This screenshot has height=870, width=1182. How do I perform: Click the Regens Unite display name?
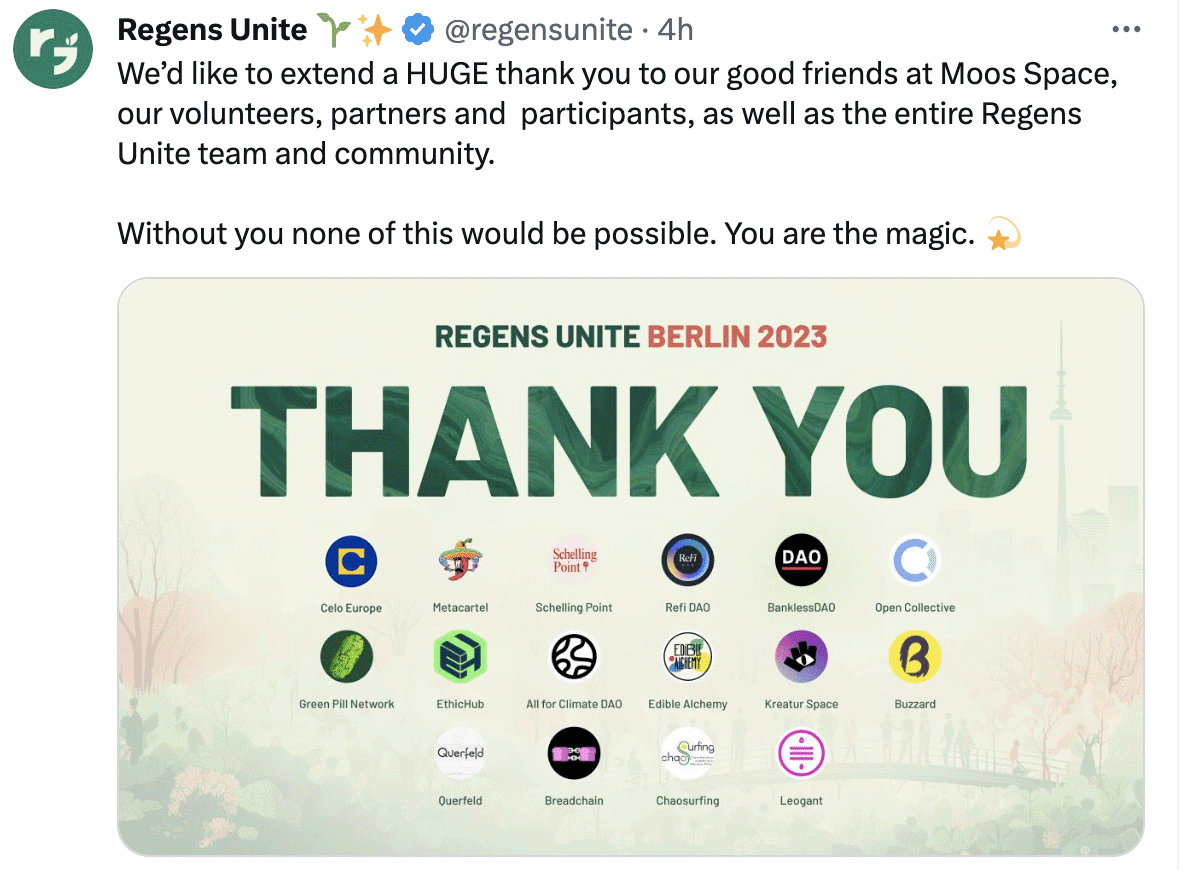click(212, 29)
